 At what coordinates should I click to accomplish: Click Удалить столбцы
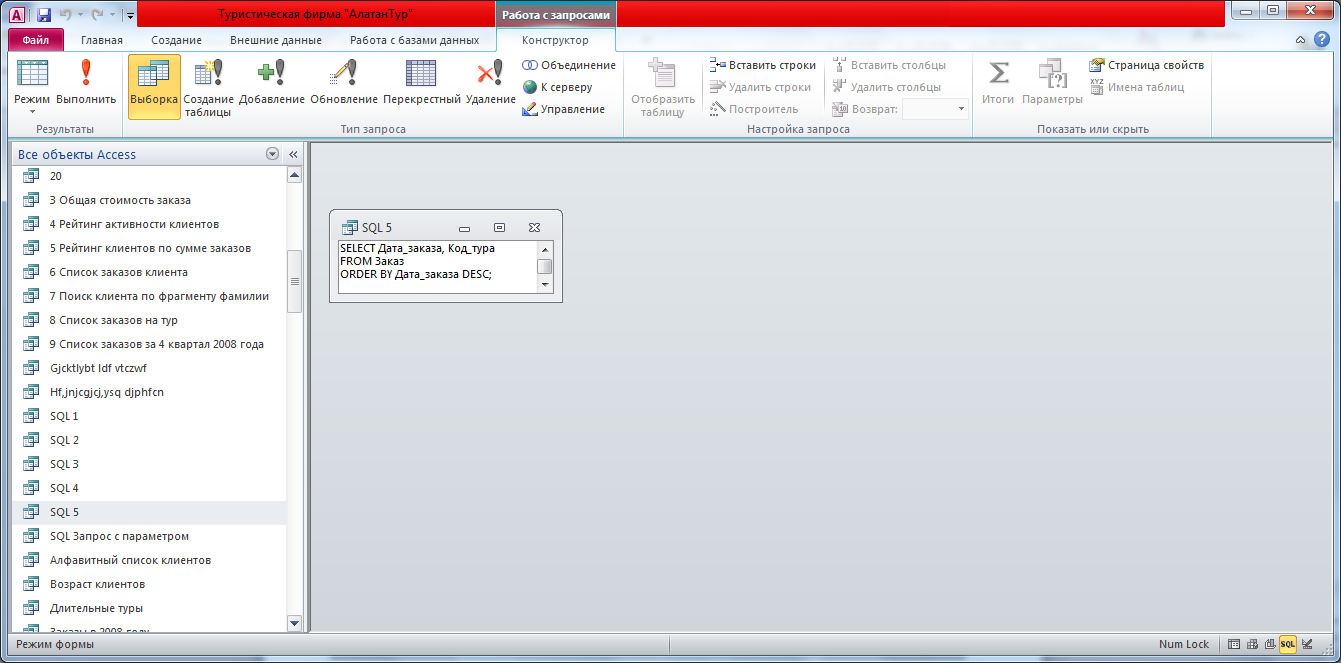886,87
